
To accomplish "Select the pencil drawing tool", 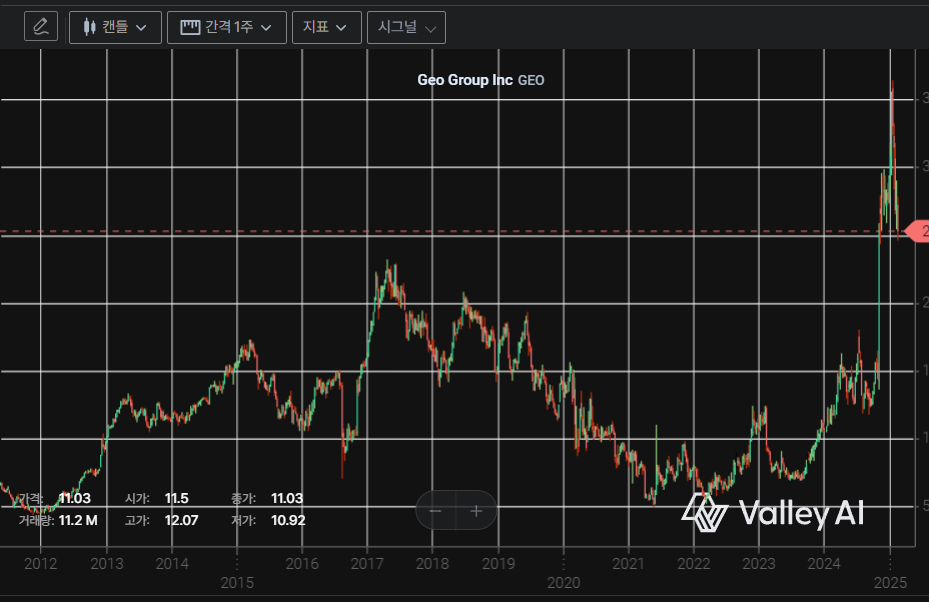I will click(x=41, y=27).
